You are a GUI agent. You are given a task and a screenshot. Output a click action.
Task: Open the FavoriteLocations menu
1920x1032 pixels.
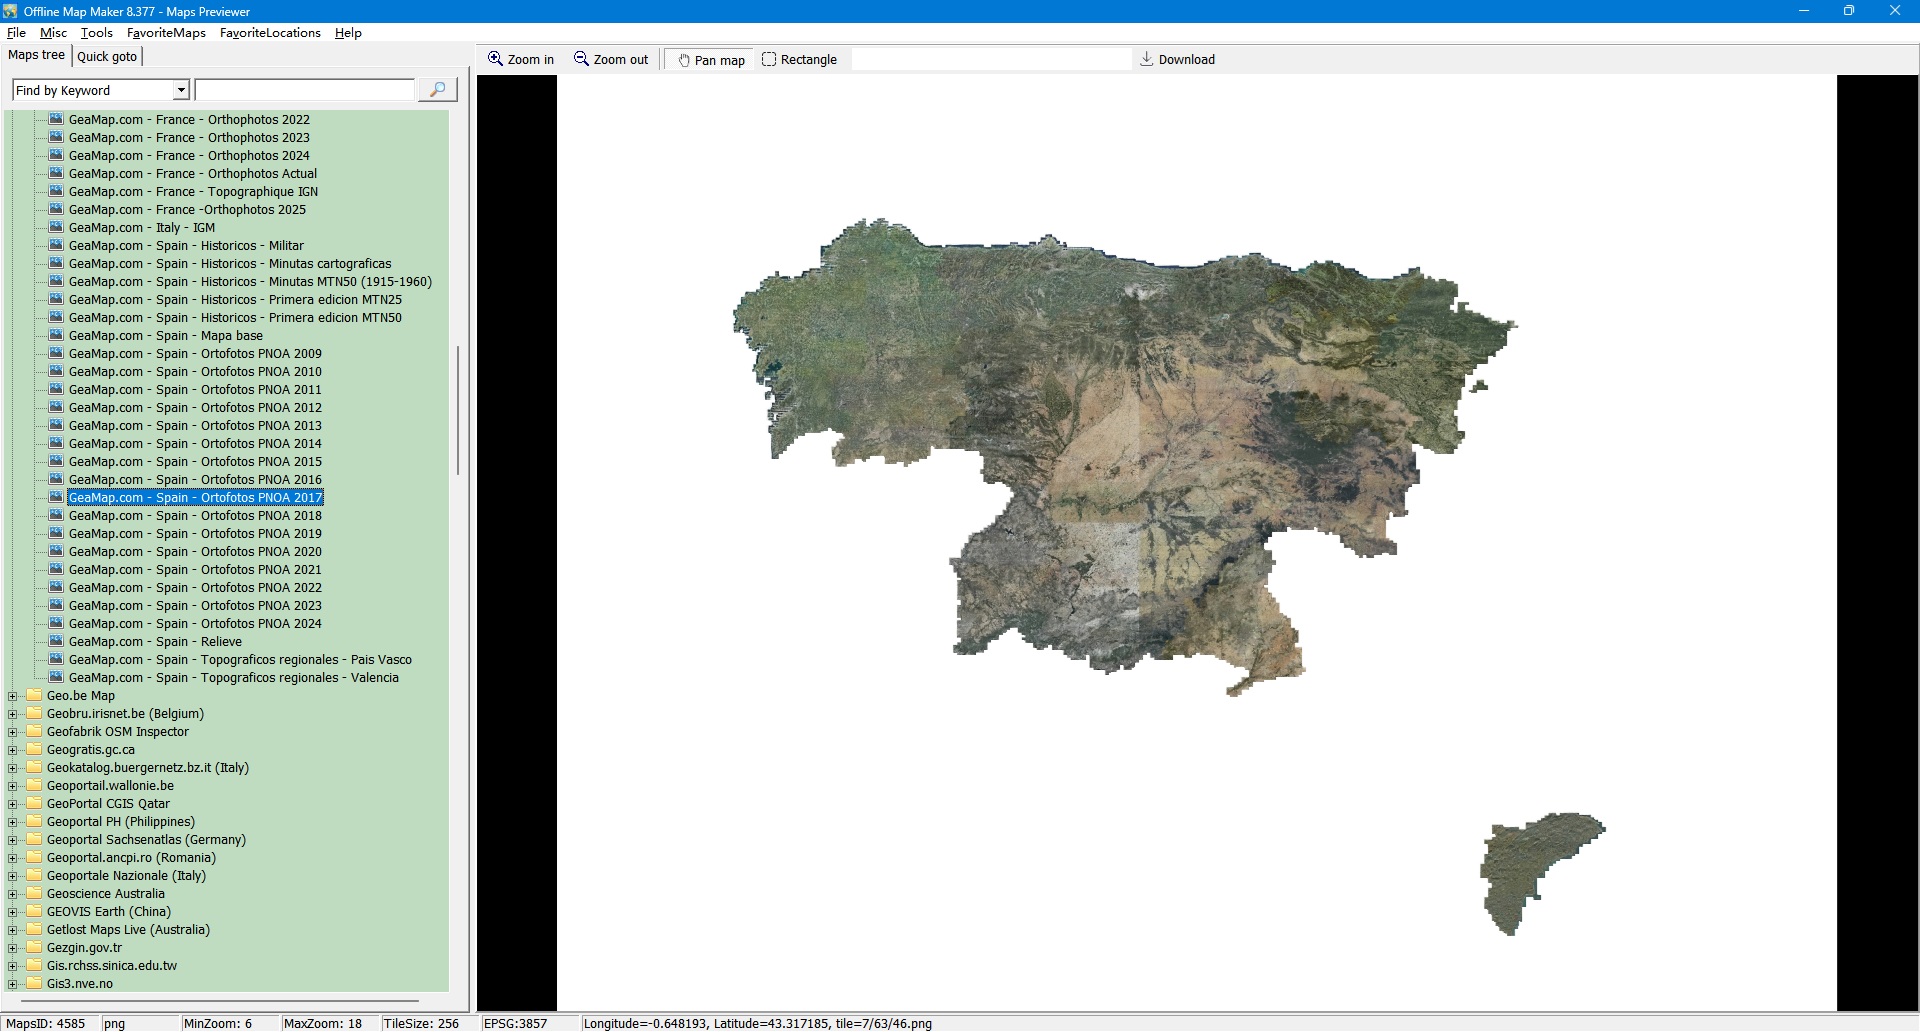pos(270,33)
